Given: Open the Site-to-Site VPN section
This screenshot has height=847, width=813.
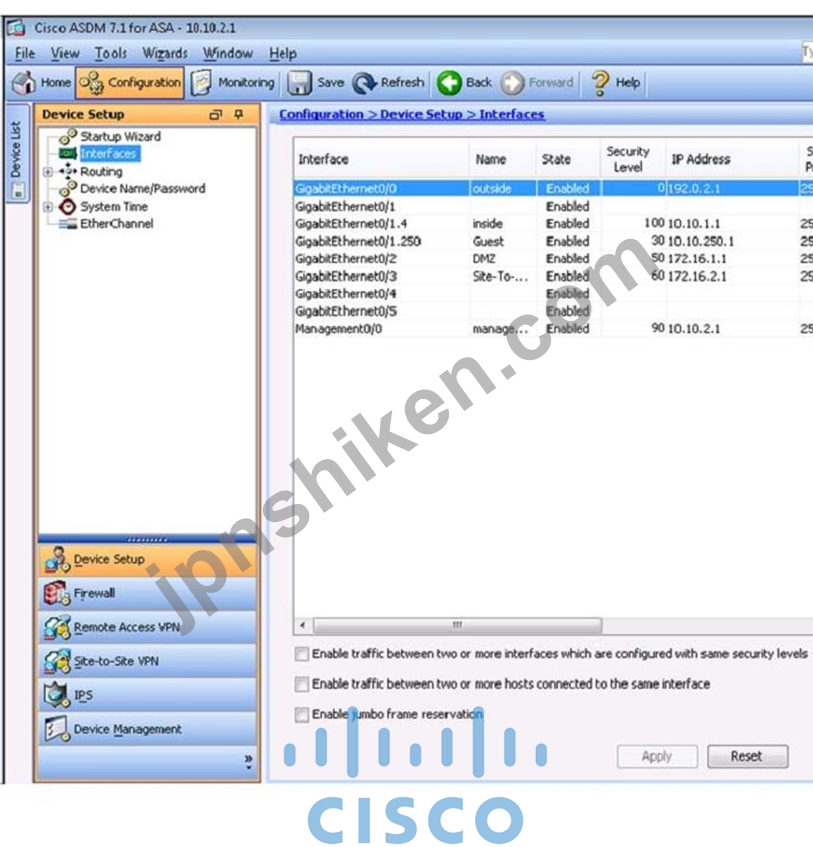Looking at the screenshot, I should click(x=147, y=661).
